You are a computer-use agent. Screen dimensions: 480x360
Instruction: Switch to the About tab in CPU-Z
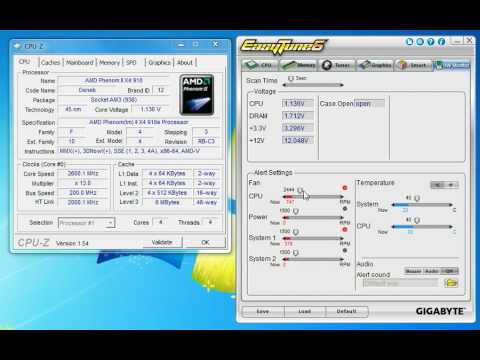[185, 62]
